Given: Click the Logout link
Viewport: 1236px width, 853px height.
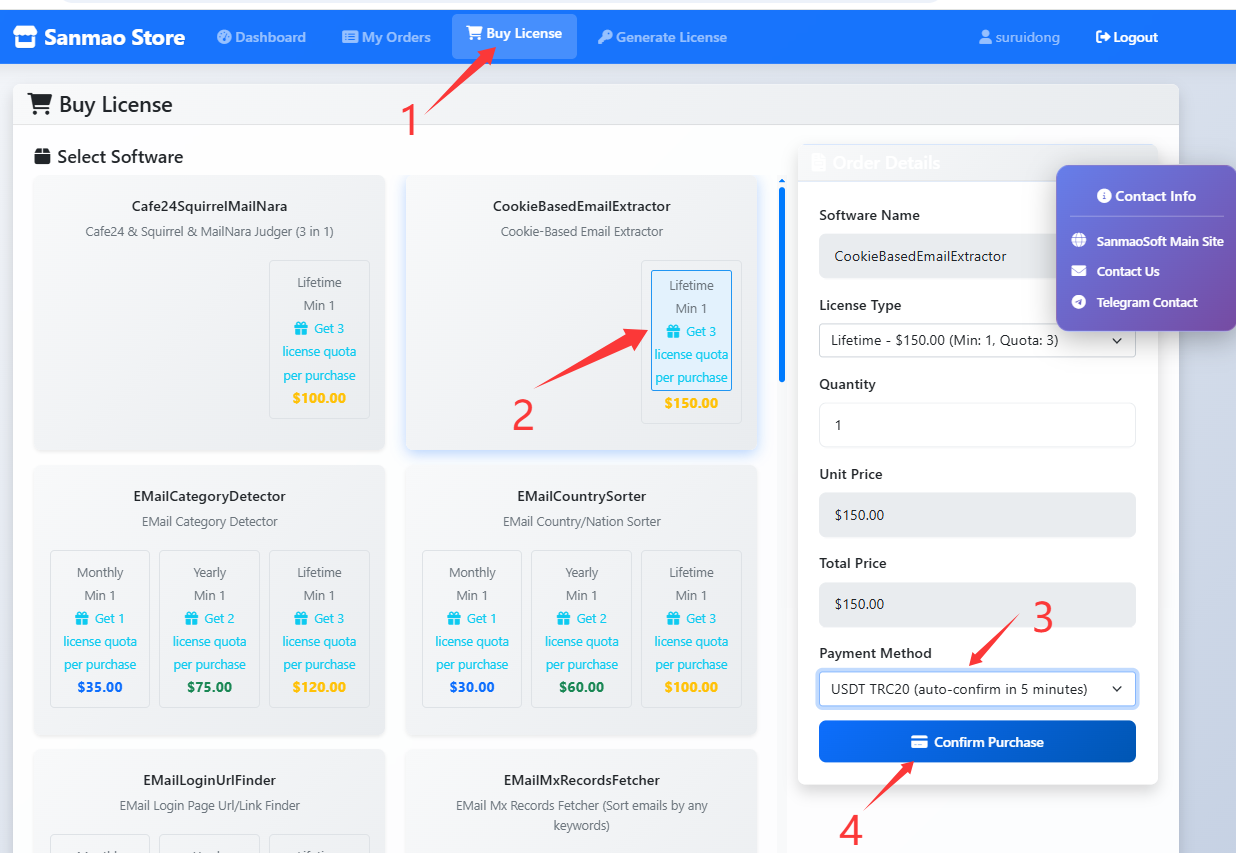Looking at the screenshot, I should click(1126, 37).
